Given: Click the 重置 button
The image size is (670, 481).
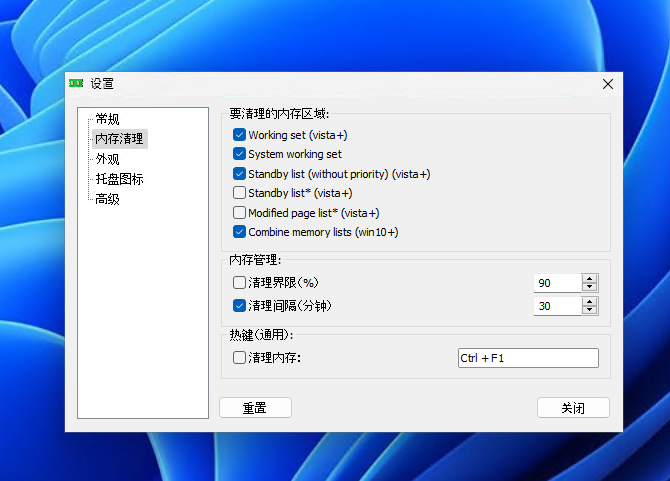Looking at the screenshot, I should (x=255, y=408).
